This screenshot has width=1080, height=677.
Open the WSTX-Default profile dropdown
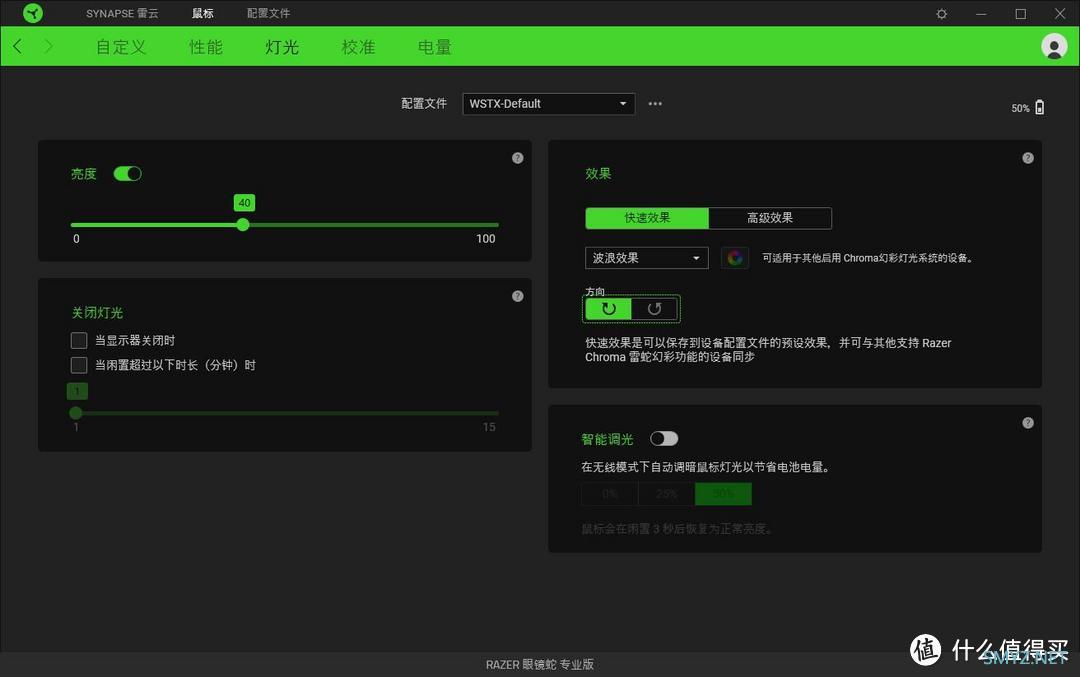(x=548, y=104)
